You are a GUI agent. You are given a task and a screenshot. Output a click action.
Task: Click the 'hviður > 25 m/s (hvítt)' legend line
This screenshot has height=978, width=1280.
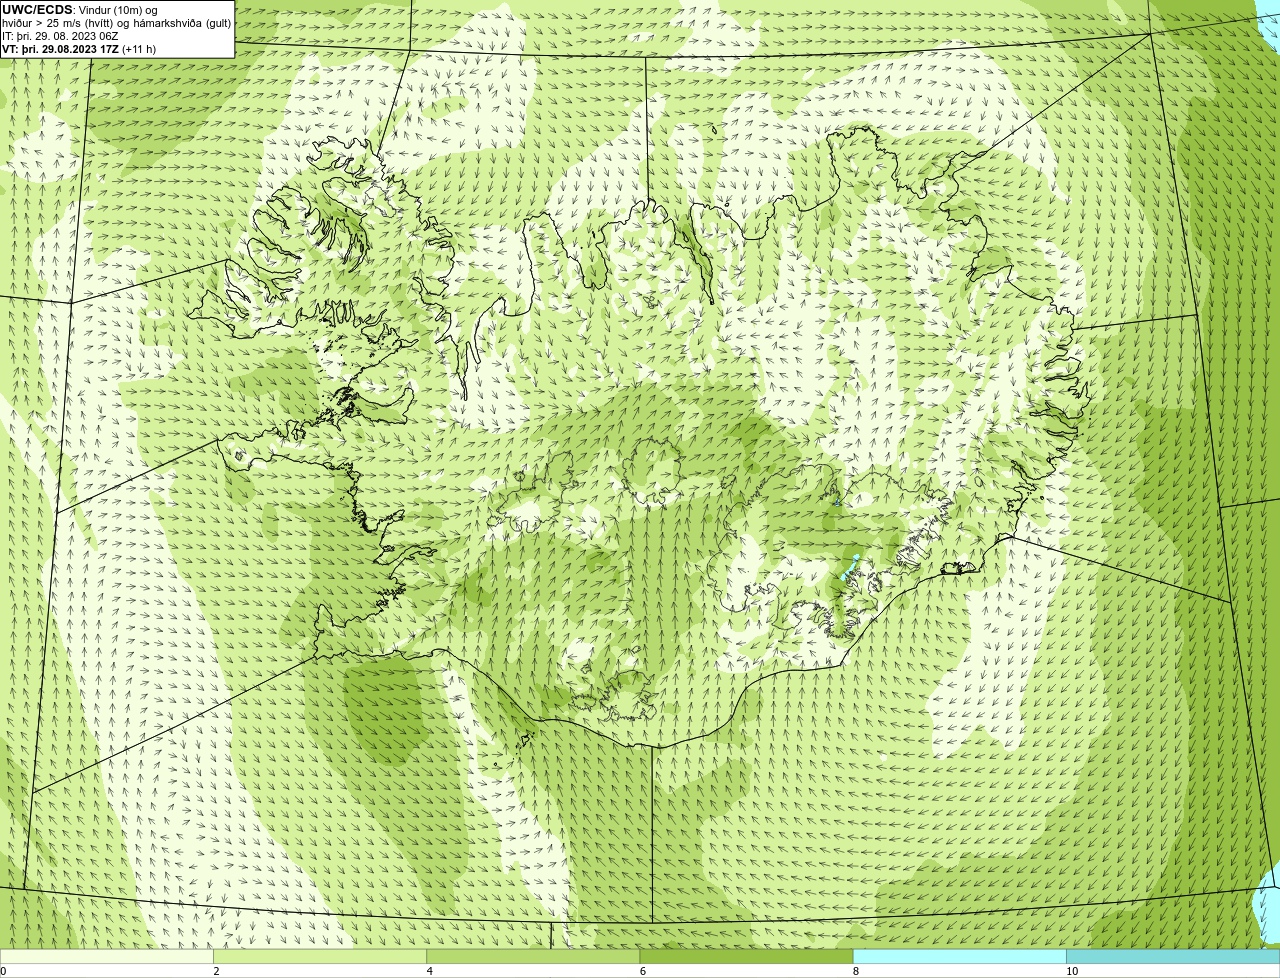tap(117, 23)
